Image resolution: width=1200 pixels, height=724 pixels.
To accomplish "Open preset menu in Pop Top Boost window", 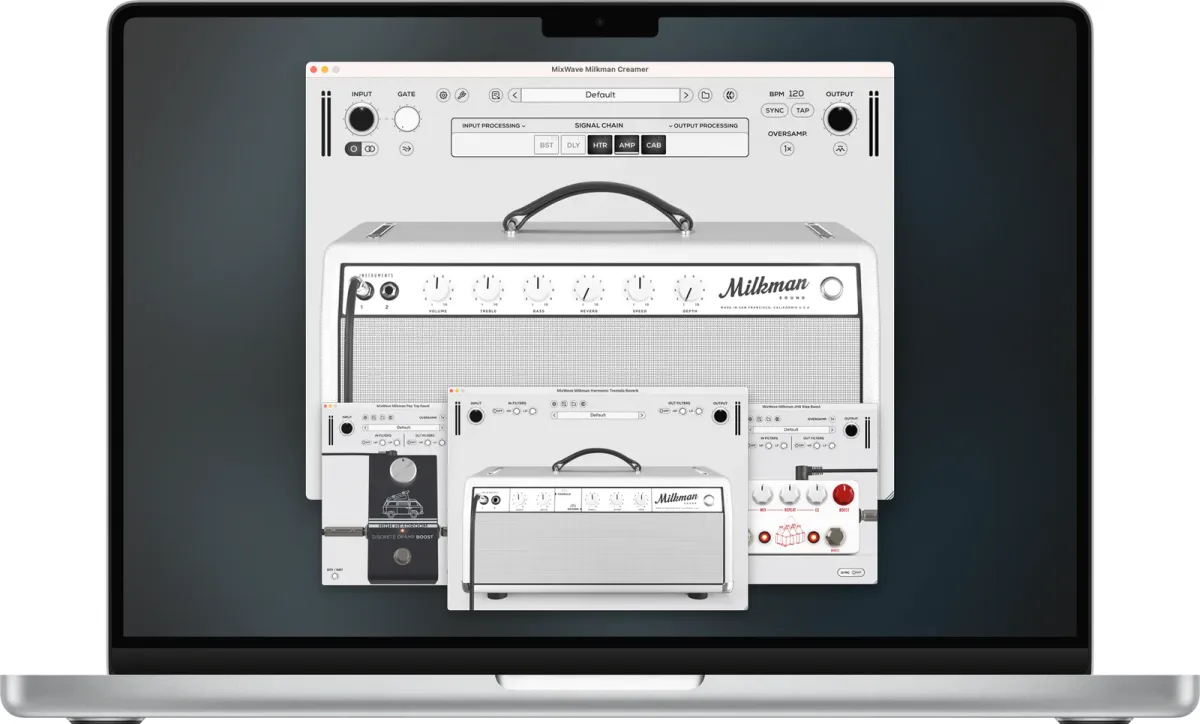I will [x=403, y=428].
